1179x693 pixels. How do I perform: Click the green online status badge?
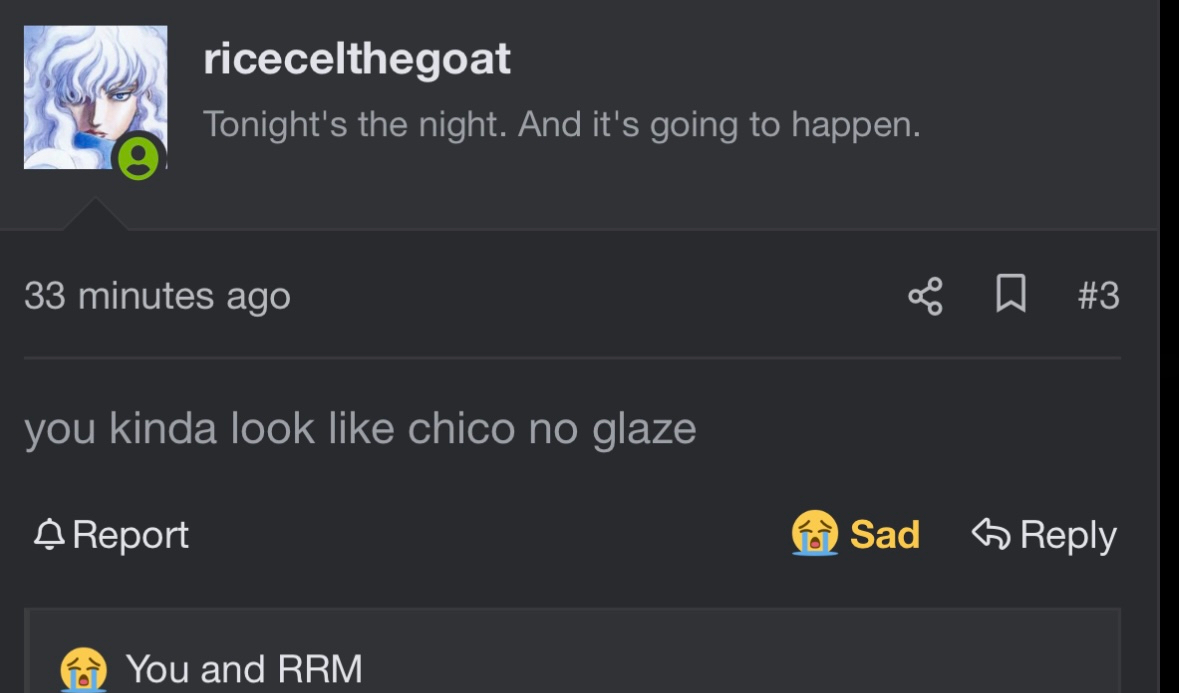(139, 158)
